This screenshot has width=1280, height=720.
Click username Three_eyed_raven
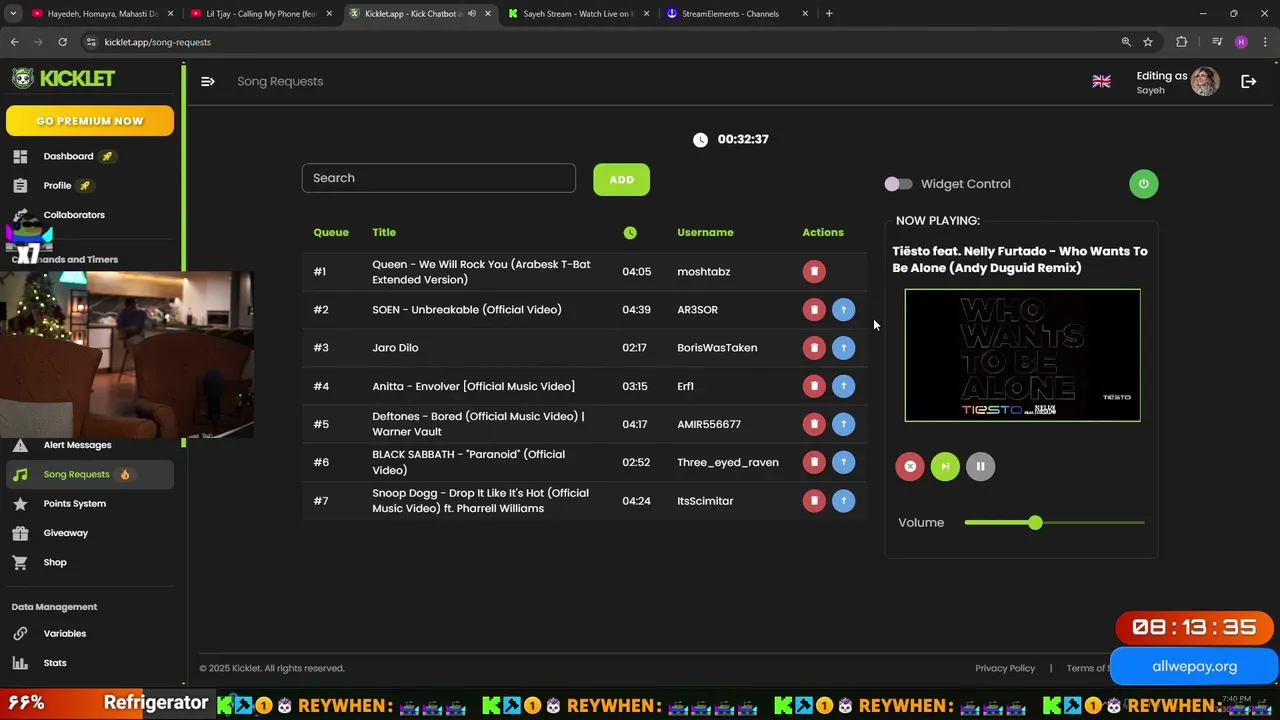(728, 462)
